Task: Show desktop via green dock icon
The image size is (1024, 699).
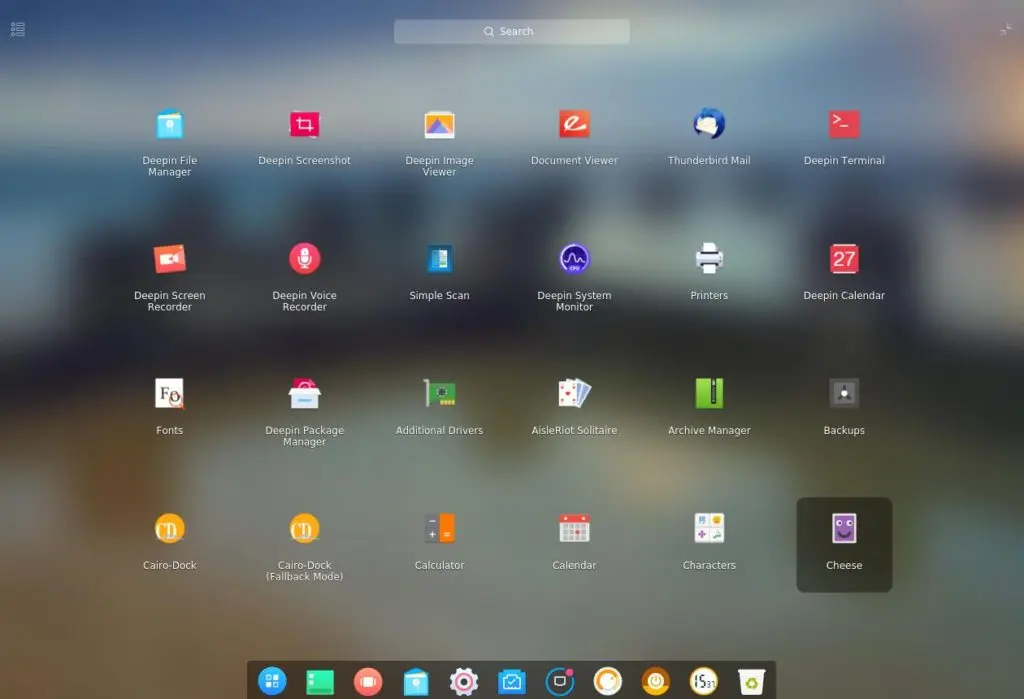Action: pyautogui.click(x=320, y=682)
